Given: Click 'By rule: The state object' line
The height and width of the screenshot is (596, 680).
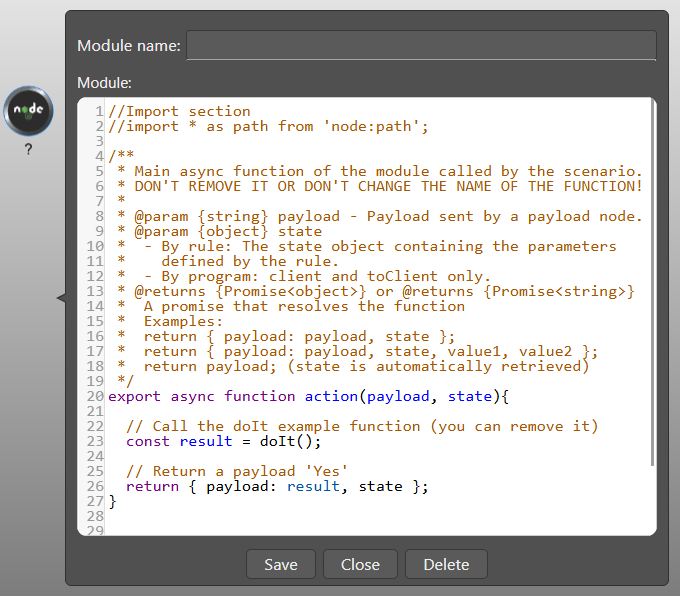Looking at the screenshot, I should (367, 246).
